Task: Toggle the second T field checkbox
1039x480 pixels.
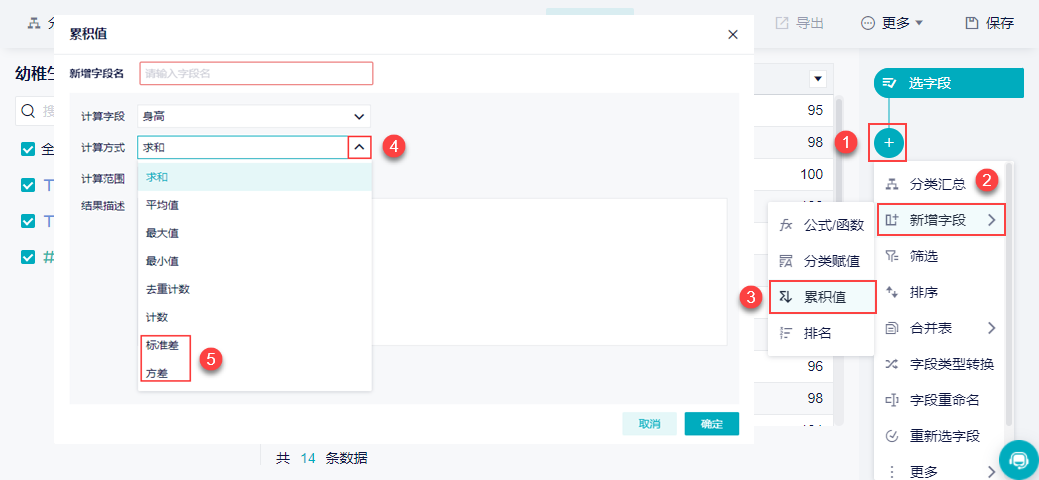Action: point(28,221)
